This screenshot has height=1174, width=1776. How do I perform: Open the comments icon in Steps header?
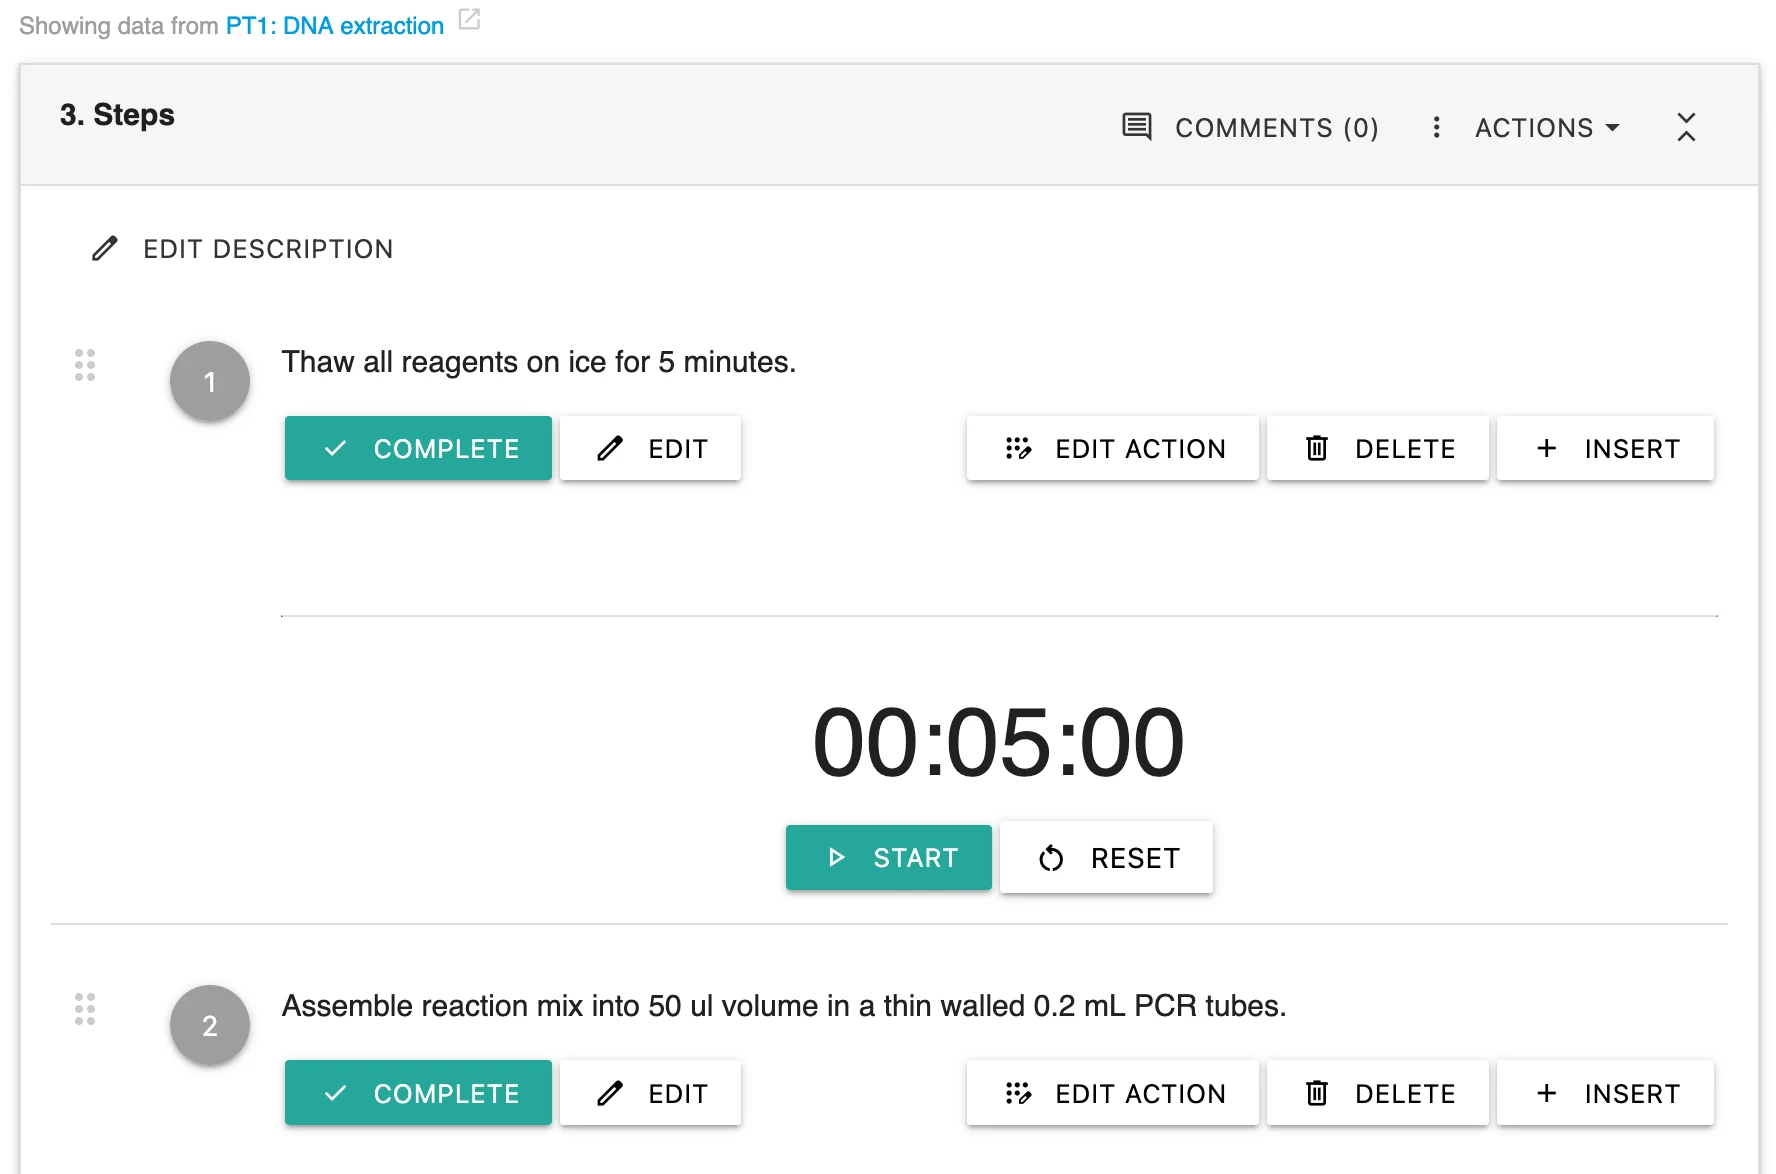pos(1137,127)
